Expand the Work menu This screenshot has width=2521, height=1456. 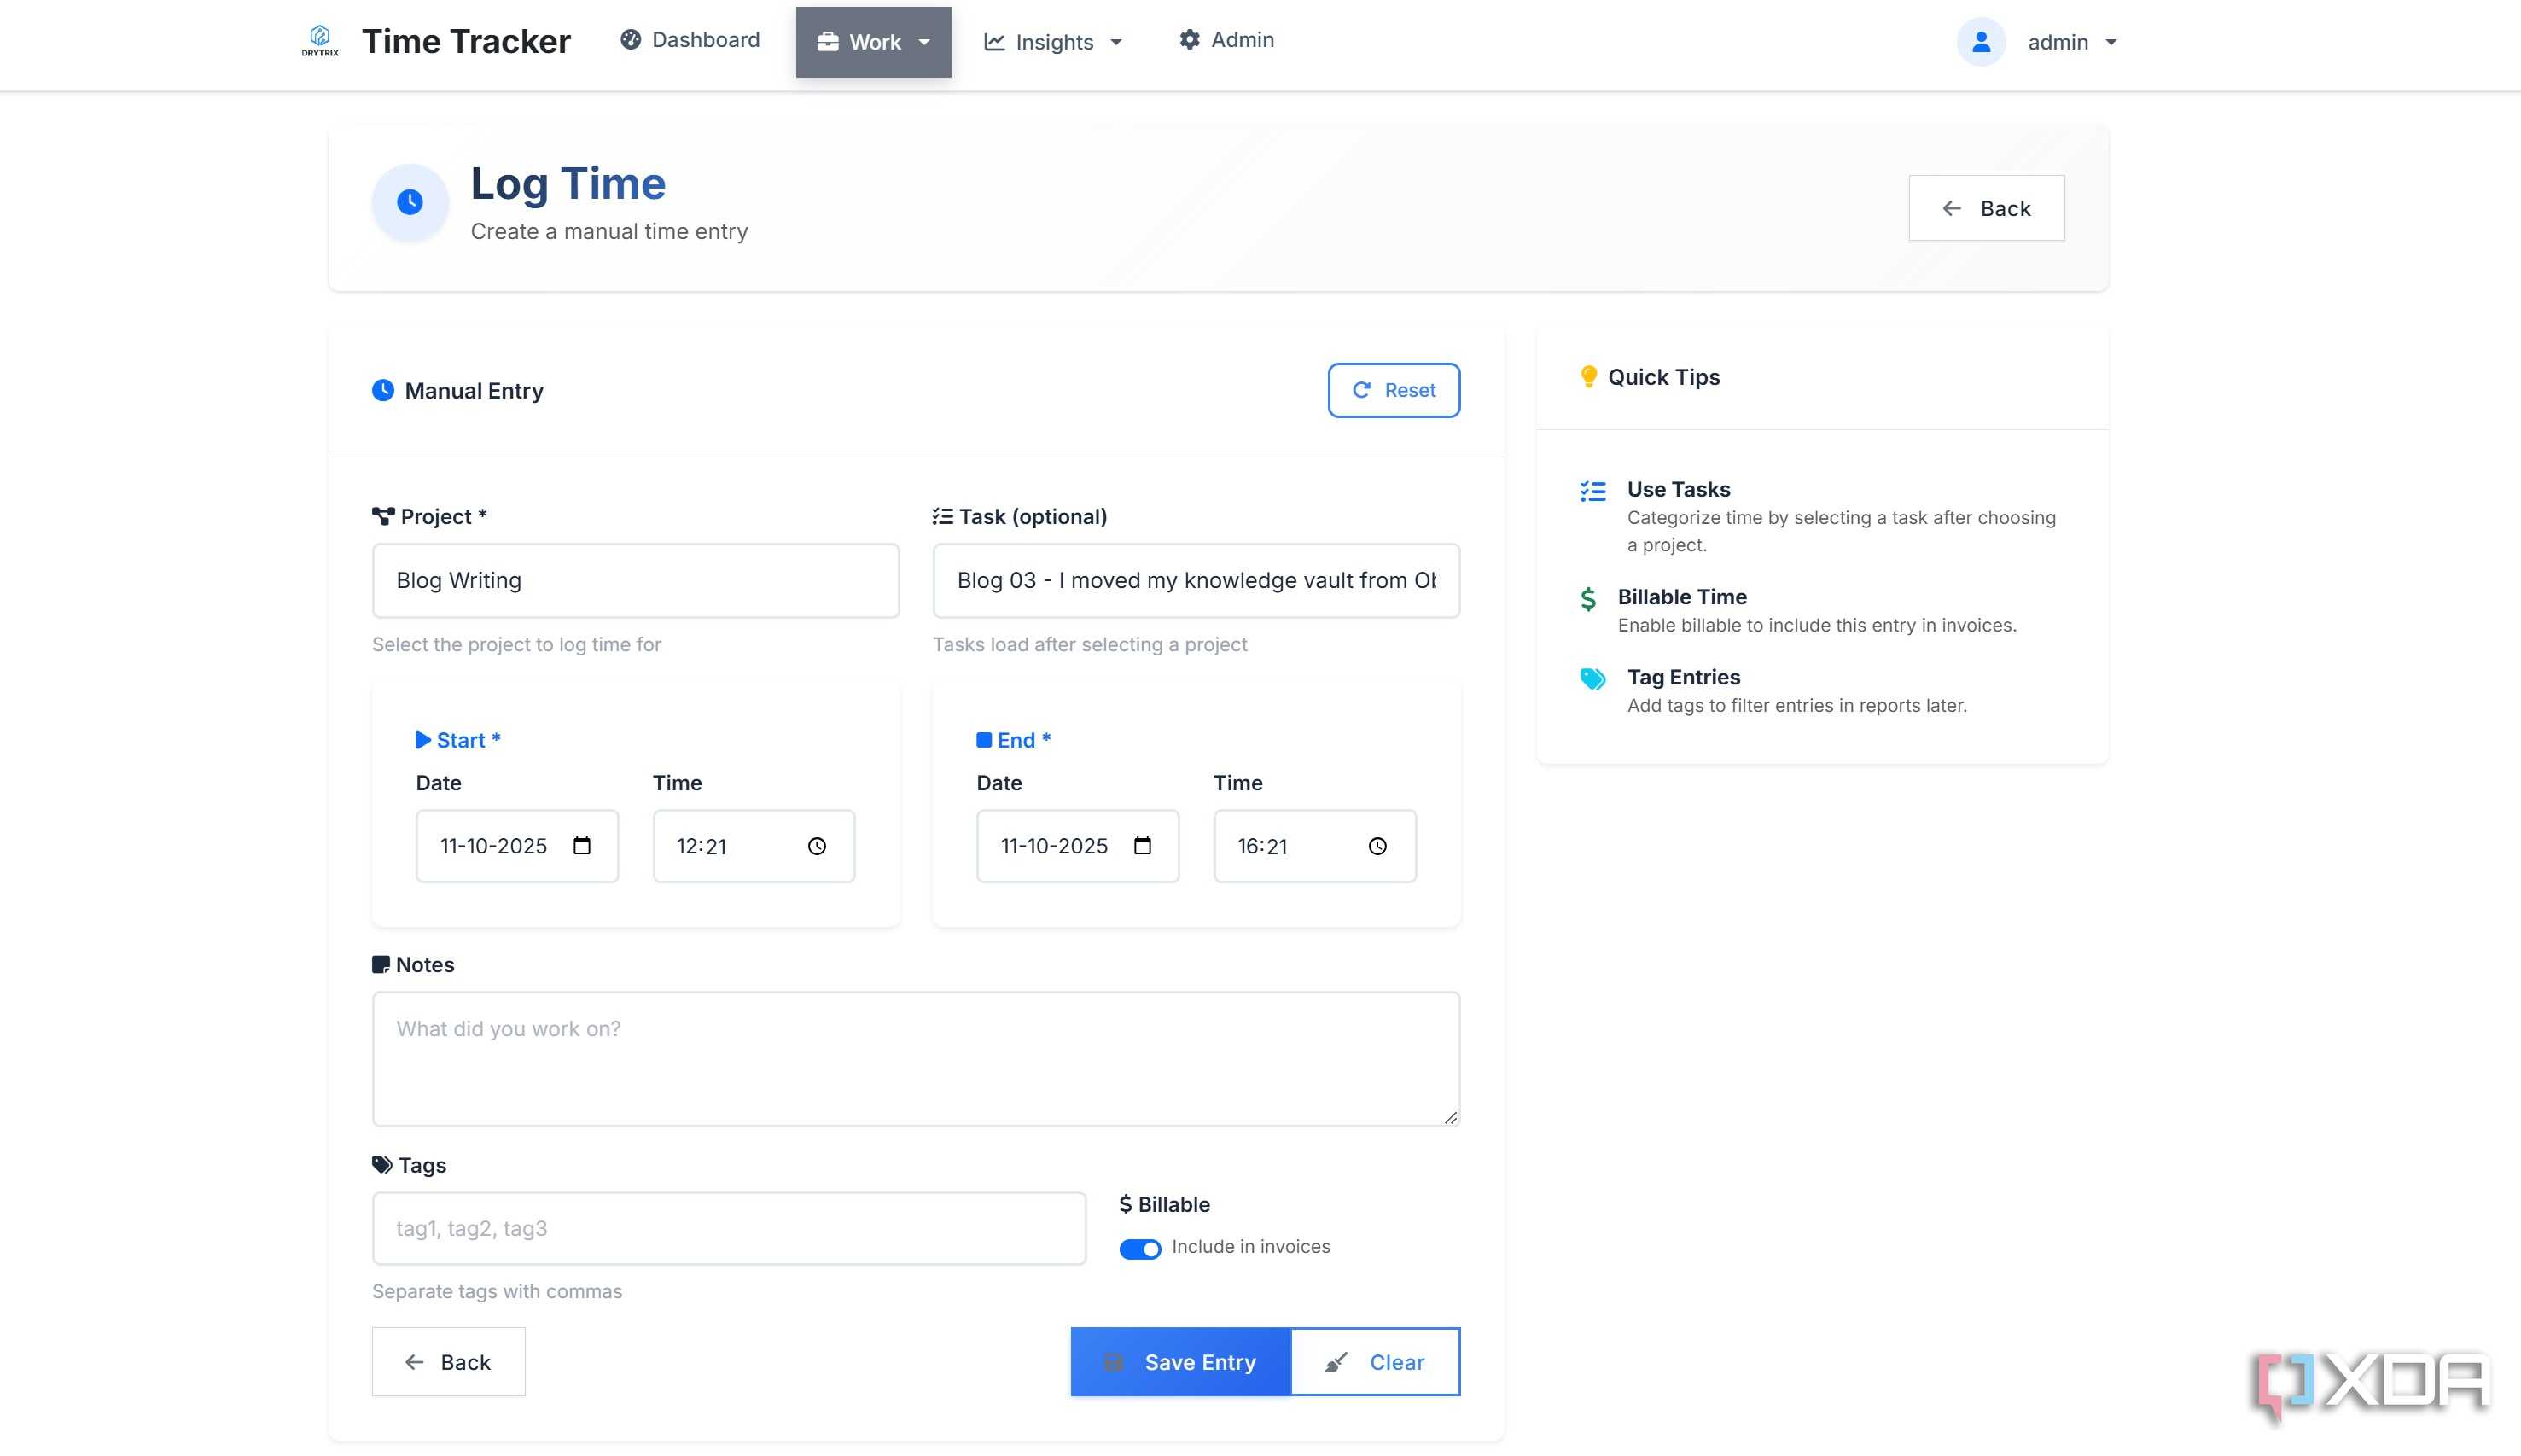click(873, 42)
